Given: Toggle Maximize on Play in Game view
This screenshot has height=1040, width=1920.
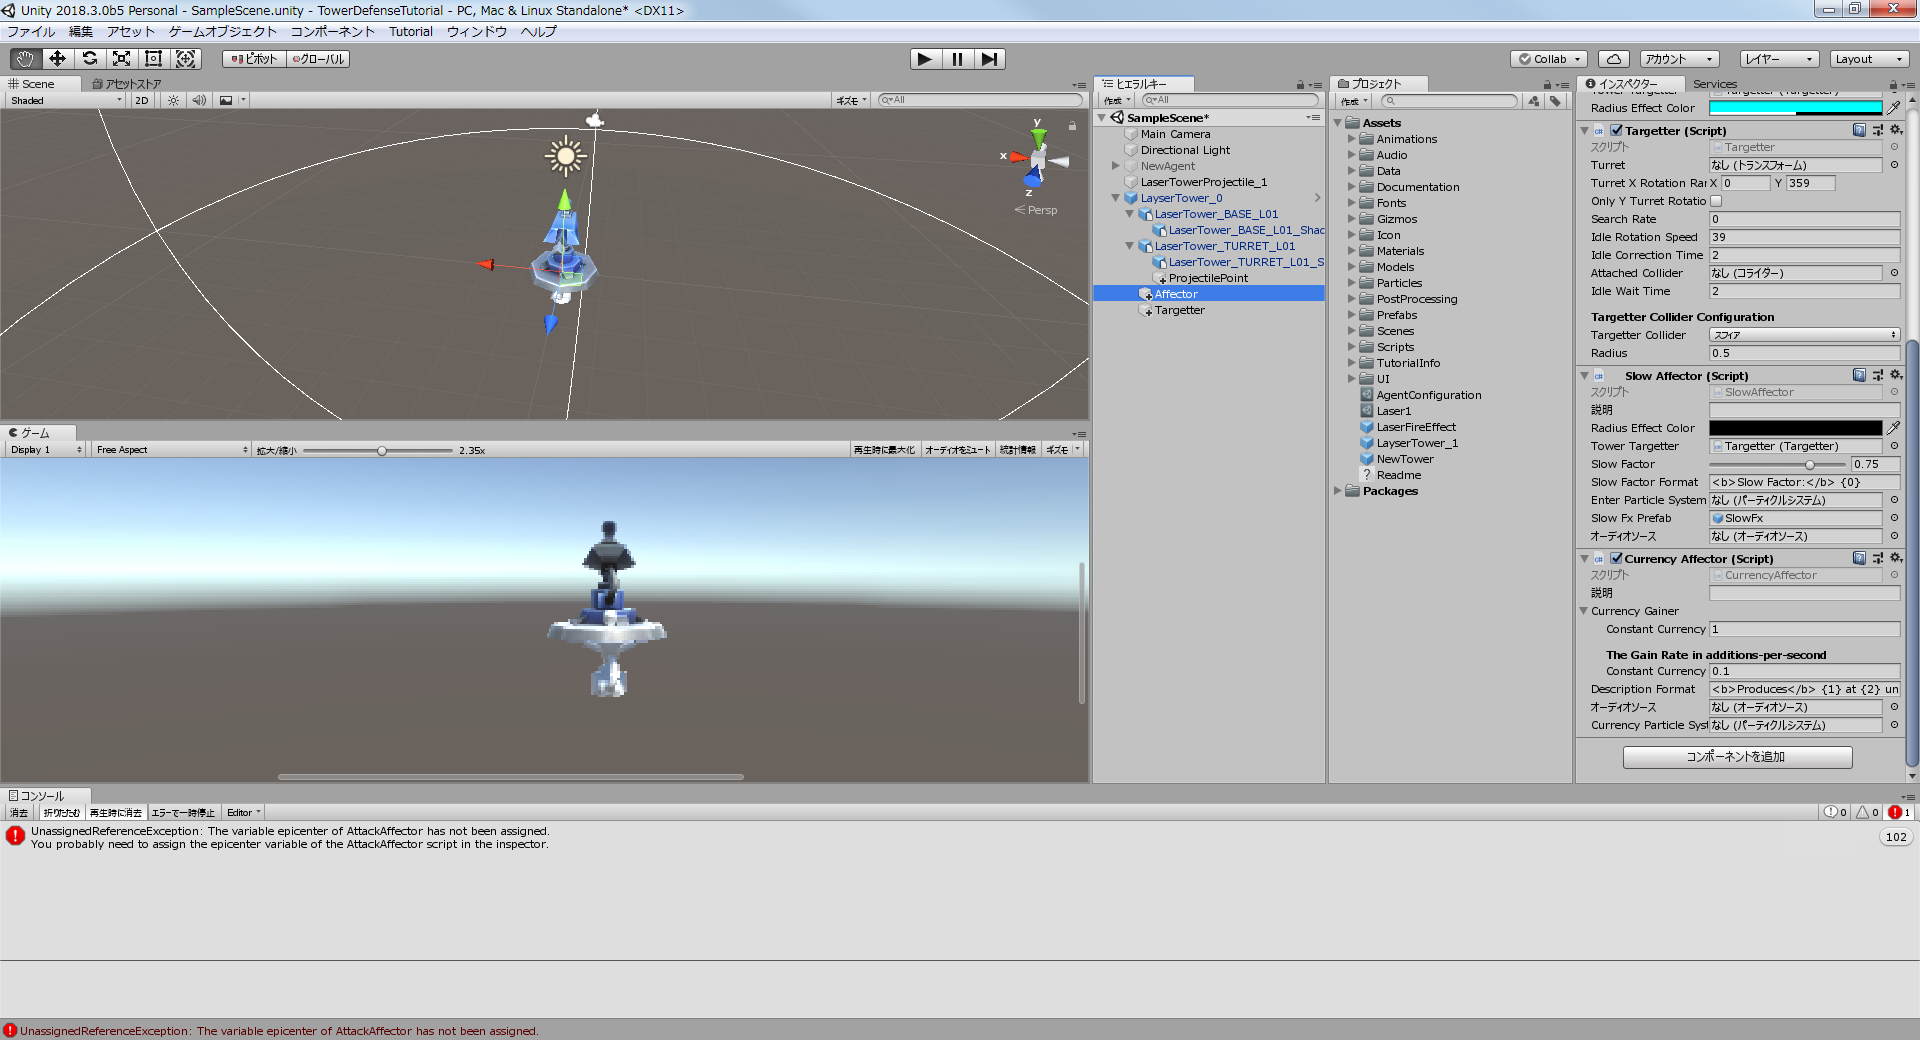Looking at the screenshot, I should (884, 450).
